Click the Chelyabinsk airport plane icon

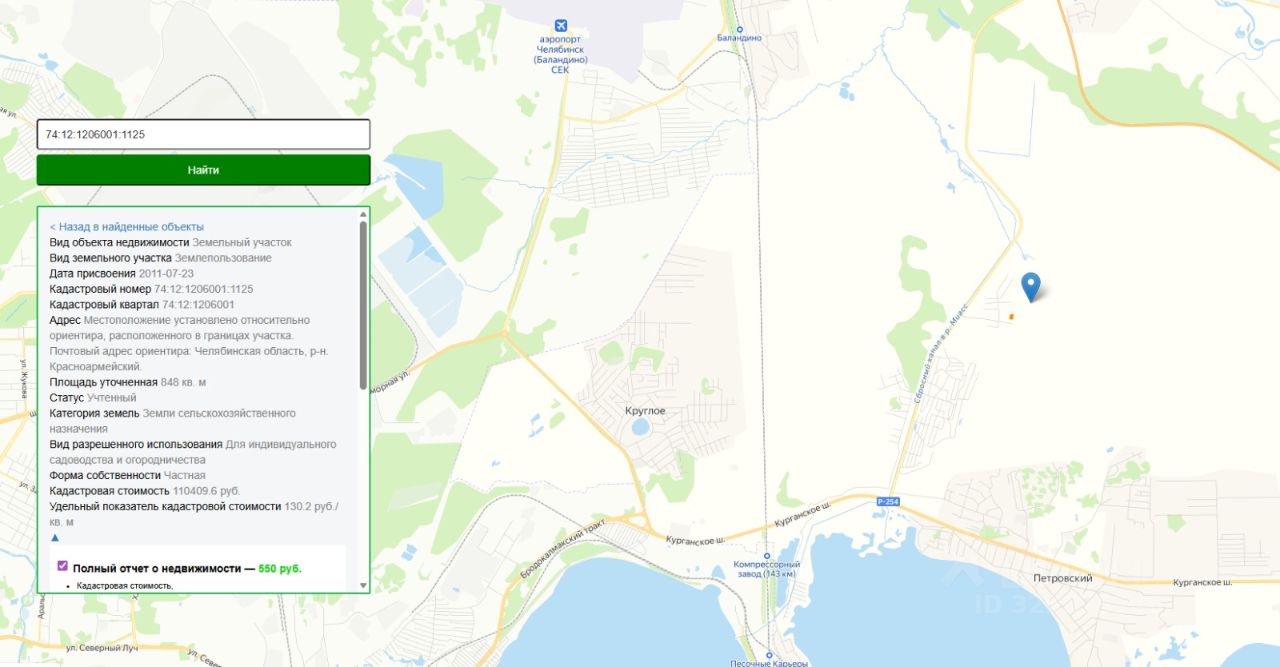click(560, 26)
